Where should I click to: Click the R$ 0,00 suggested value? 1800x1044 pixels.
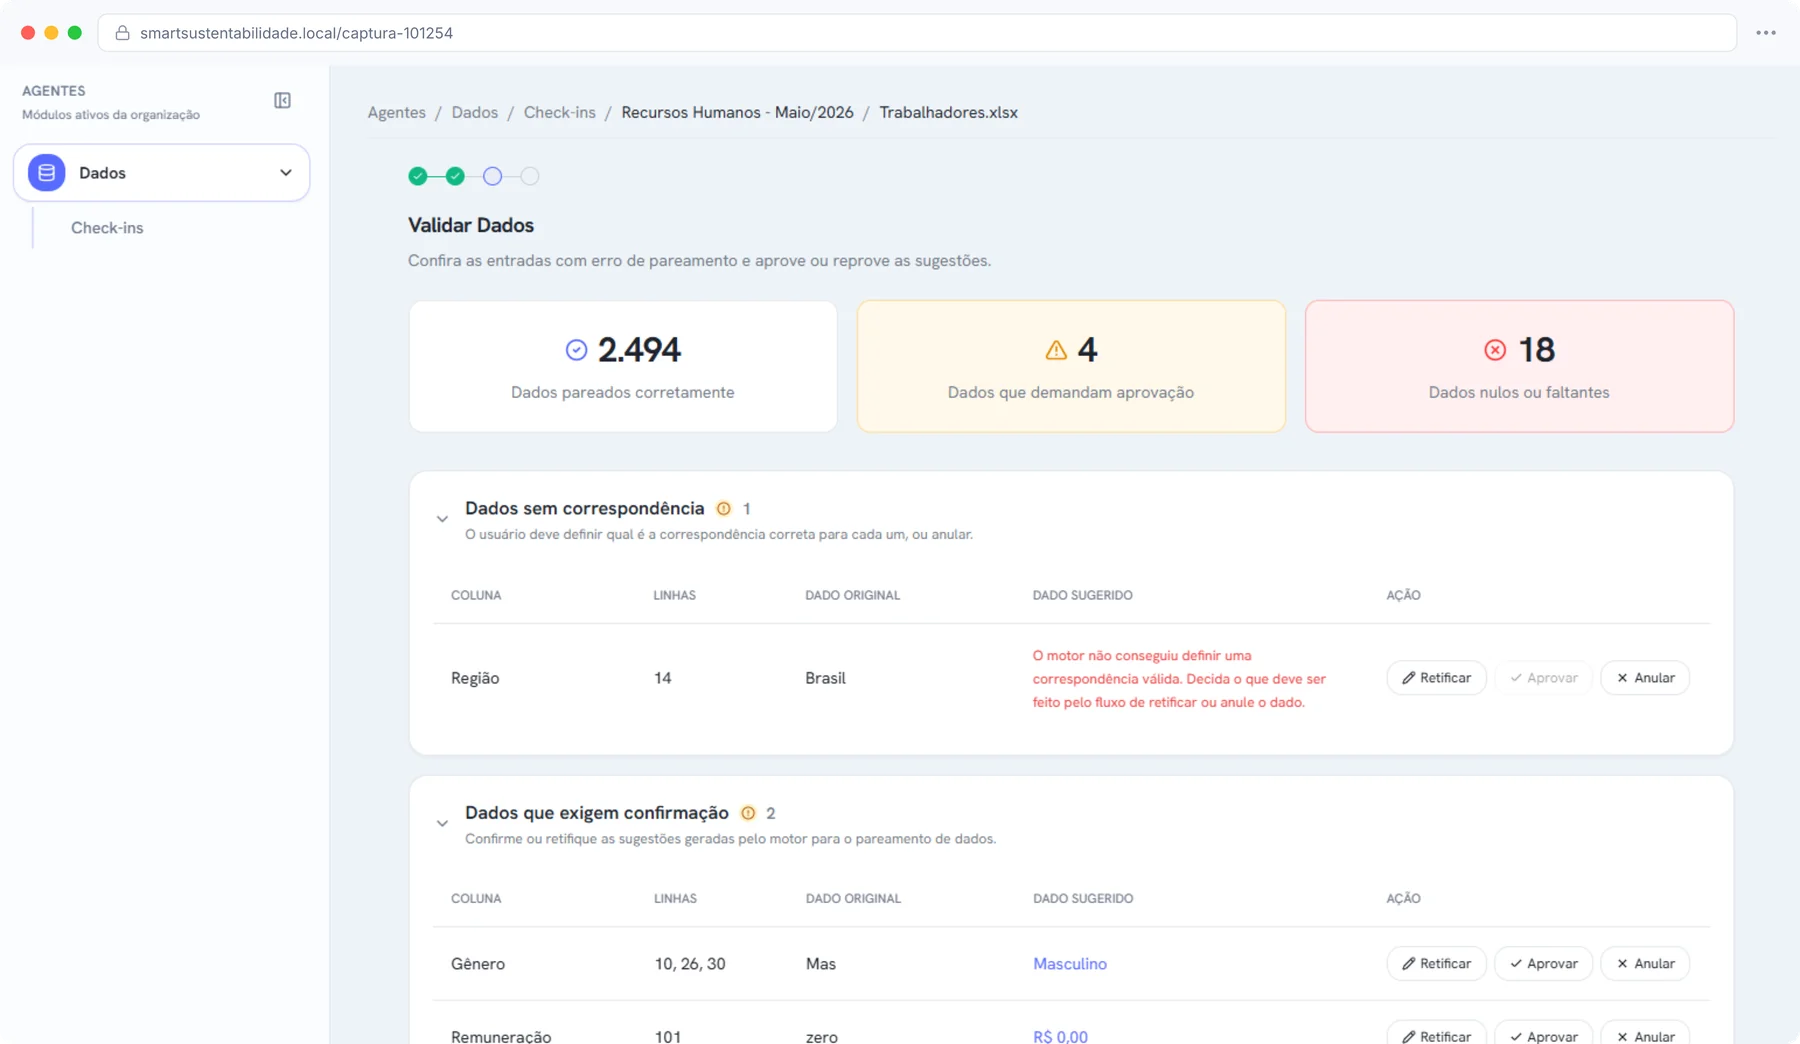point(1060,1036)
